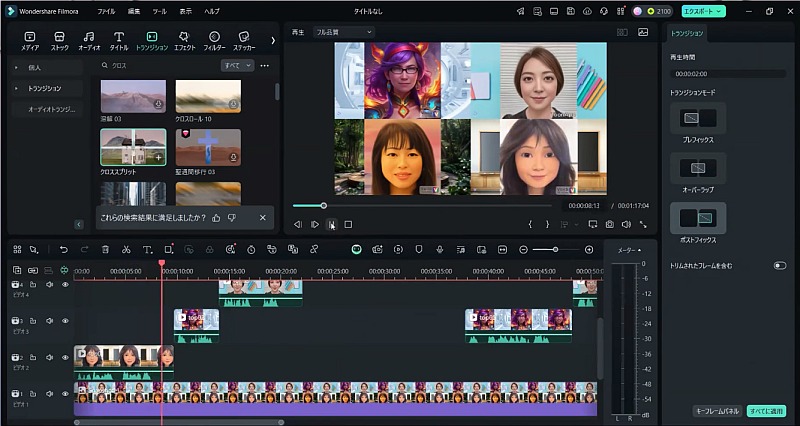The width and height of the screenshot is (800, 426).
Task: Expand the トランジション tree item
Action: point(16,88)
